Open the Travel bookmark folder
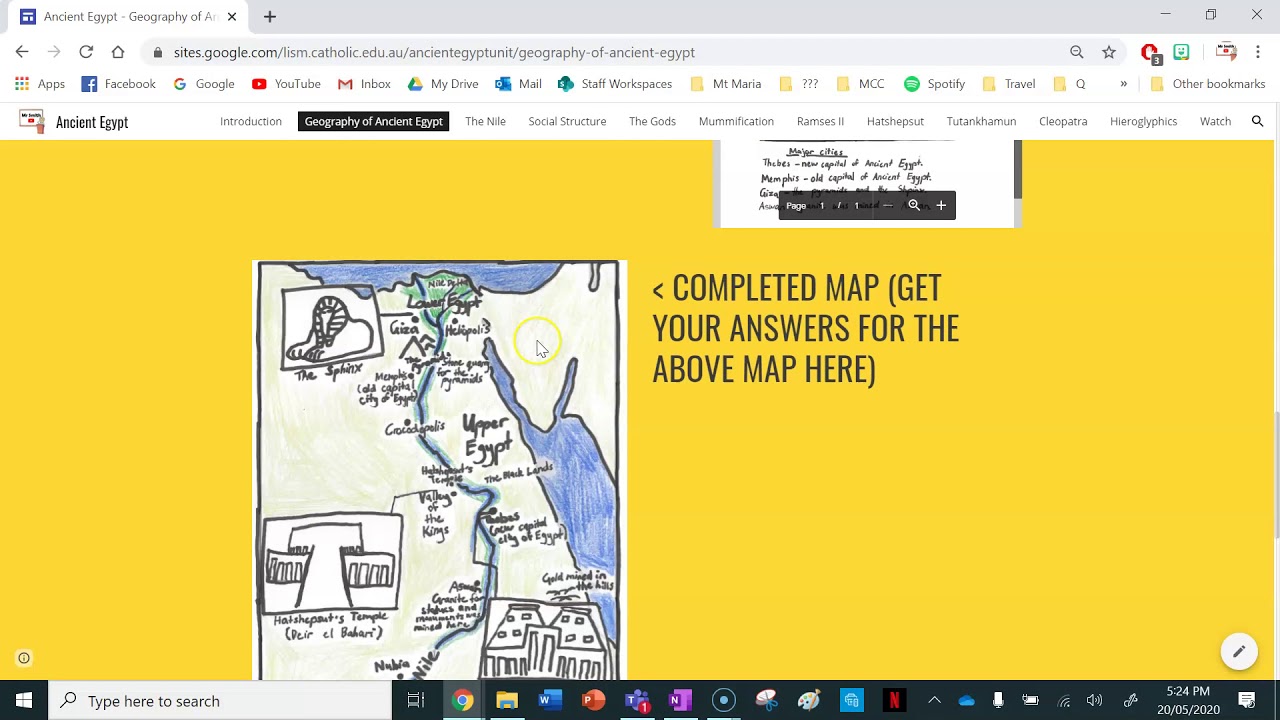The image size is (1280, 720). (x=1009, y=84)
